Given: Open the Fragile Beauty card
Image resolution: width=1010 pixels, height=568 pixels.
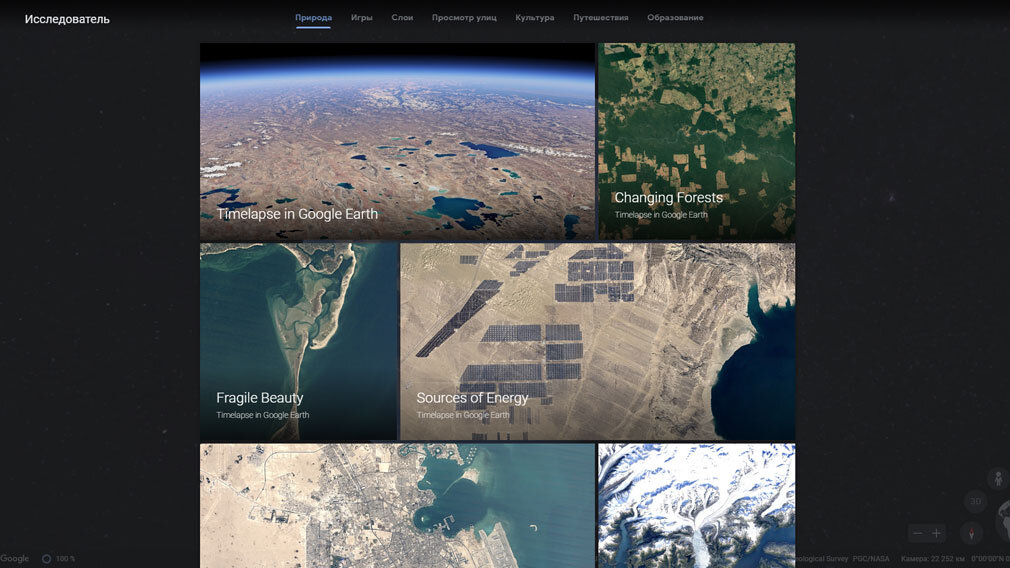Looking at the screenshot, I should click(x=299, y=341).
